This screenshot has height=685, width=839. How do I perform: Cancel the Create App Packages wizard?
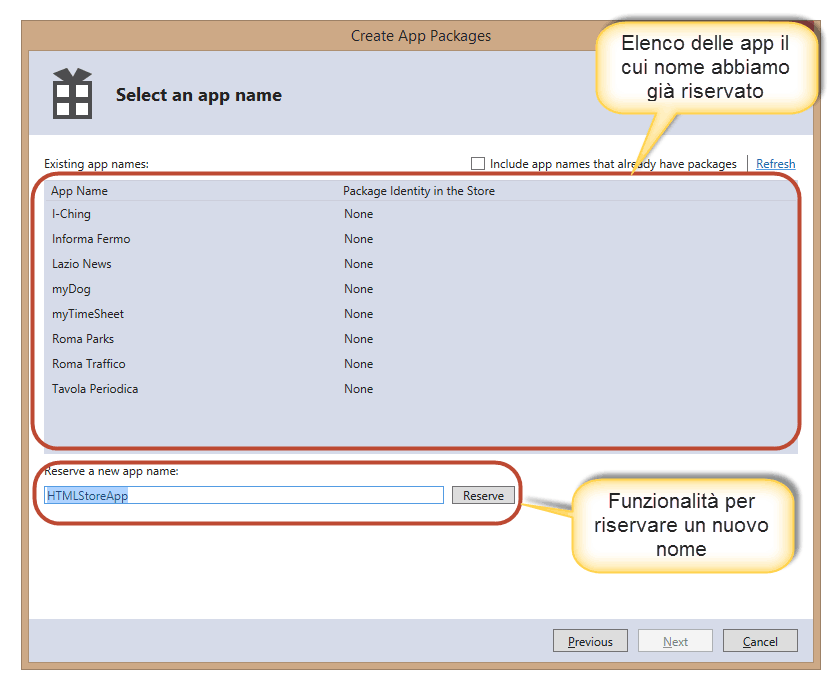(760, 641)
